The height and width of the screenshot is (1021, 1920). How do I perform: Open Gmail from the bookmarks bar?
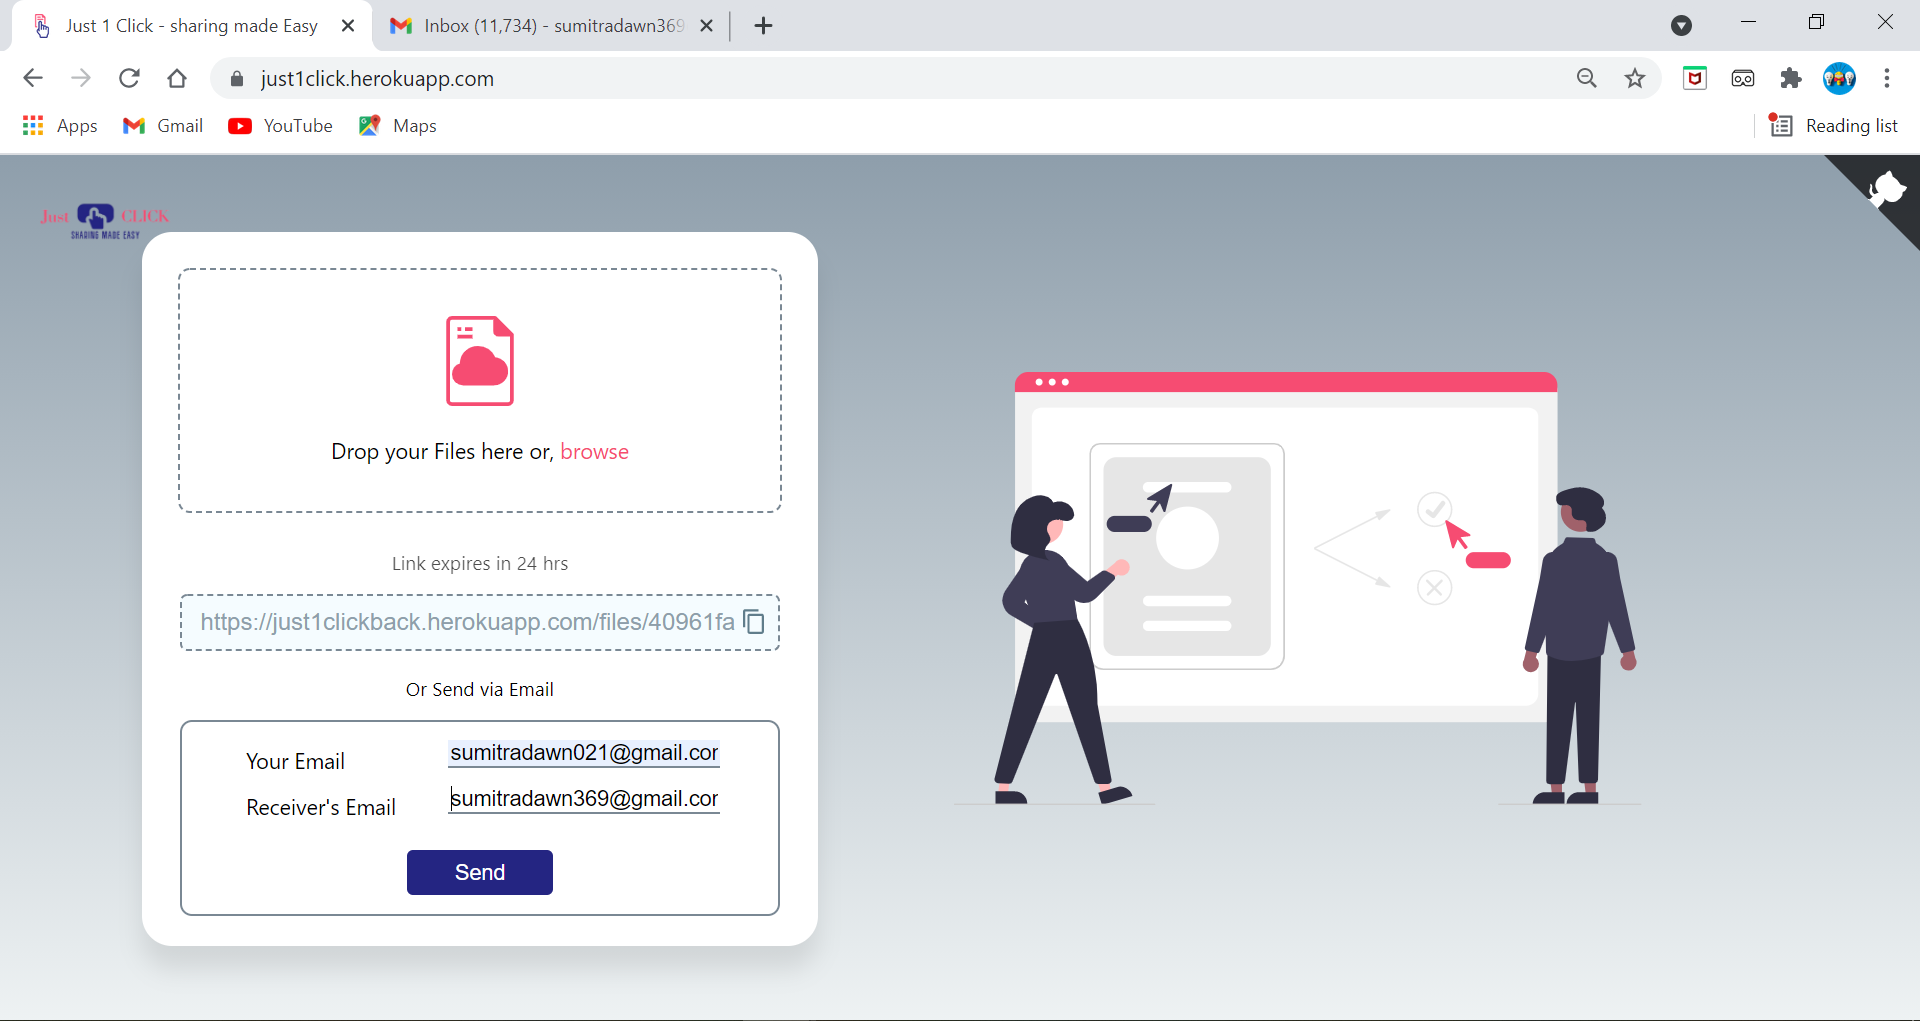(x=162, y=125)
